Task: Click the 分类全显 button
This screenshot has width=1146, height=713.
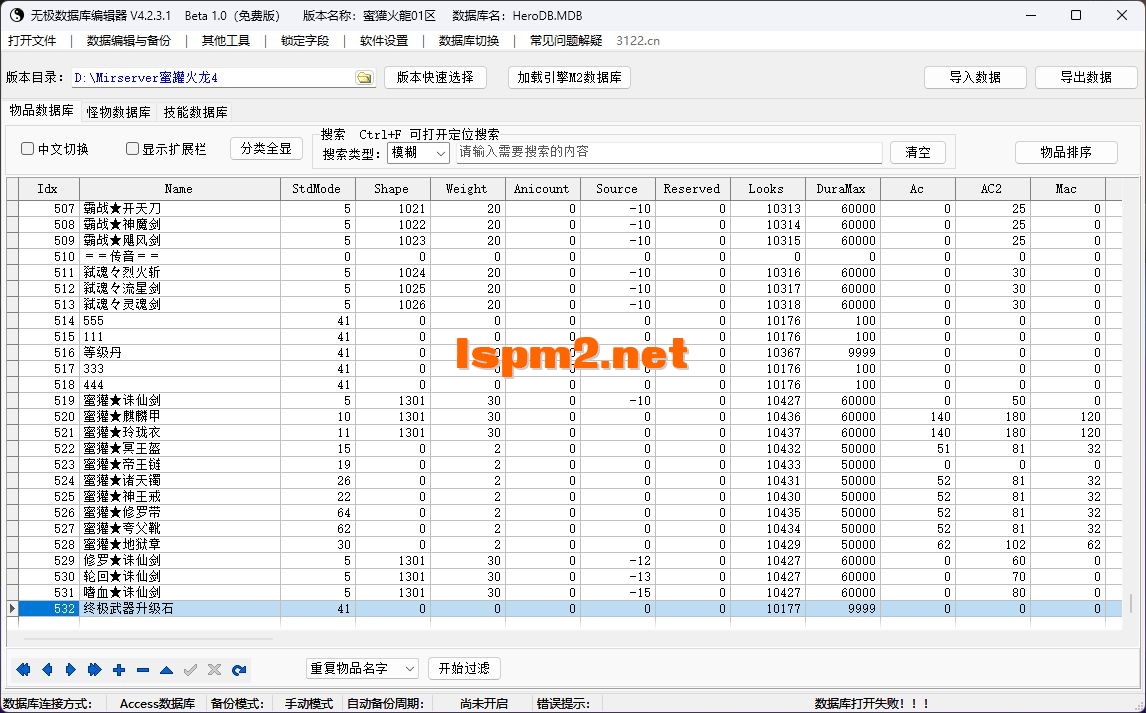Action: point(266,149)
